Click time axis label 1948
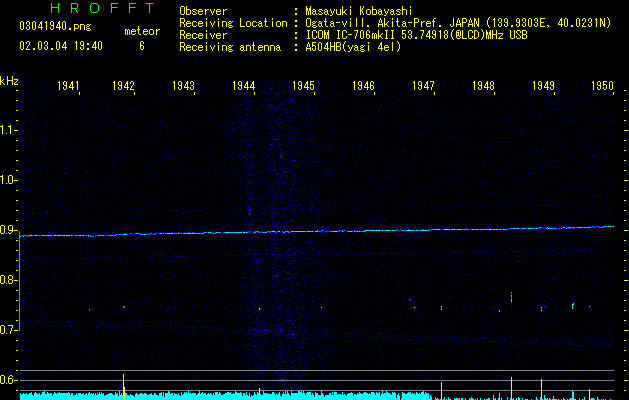This screenshot has width=629, height=400. click(x=483, y=85)
